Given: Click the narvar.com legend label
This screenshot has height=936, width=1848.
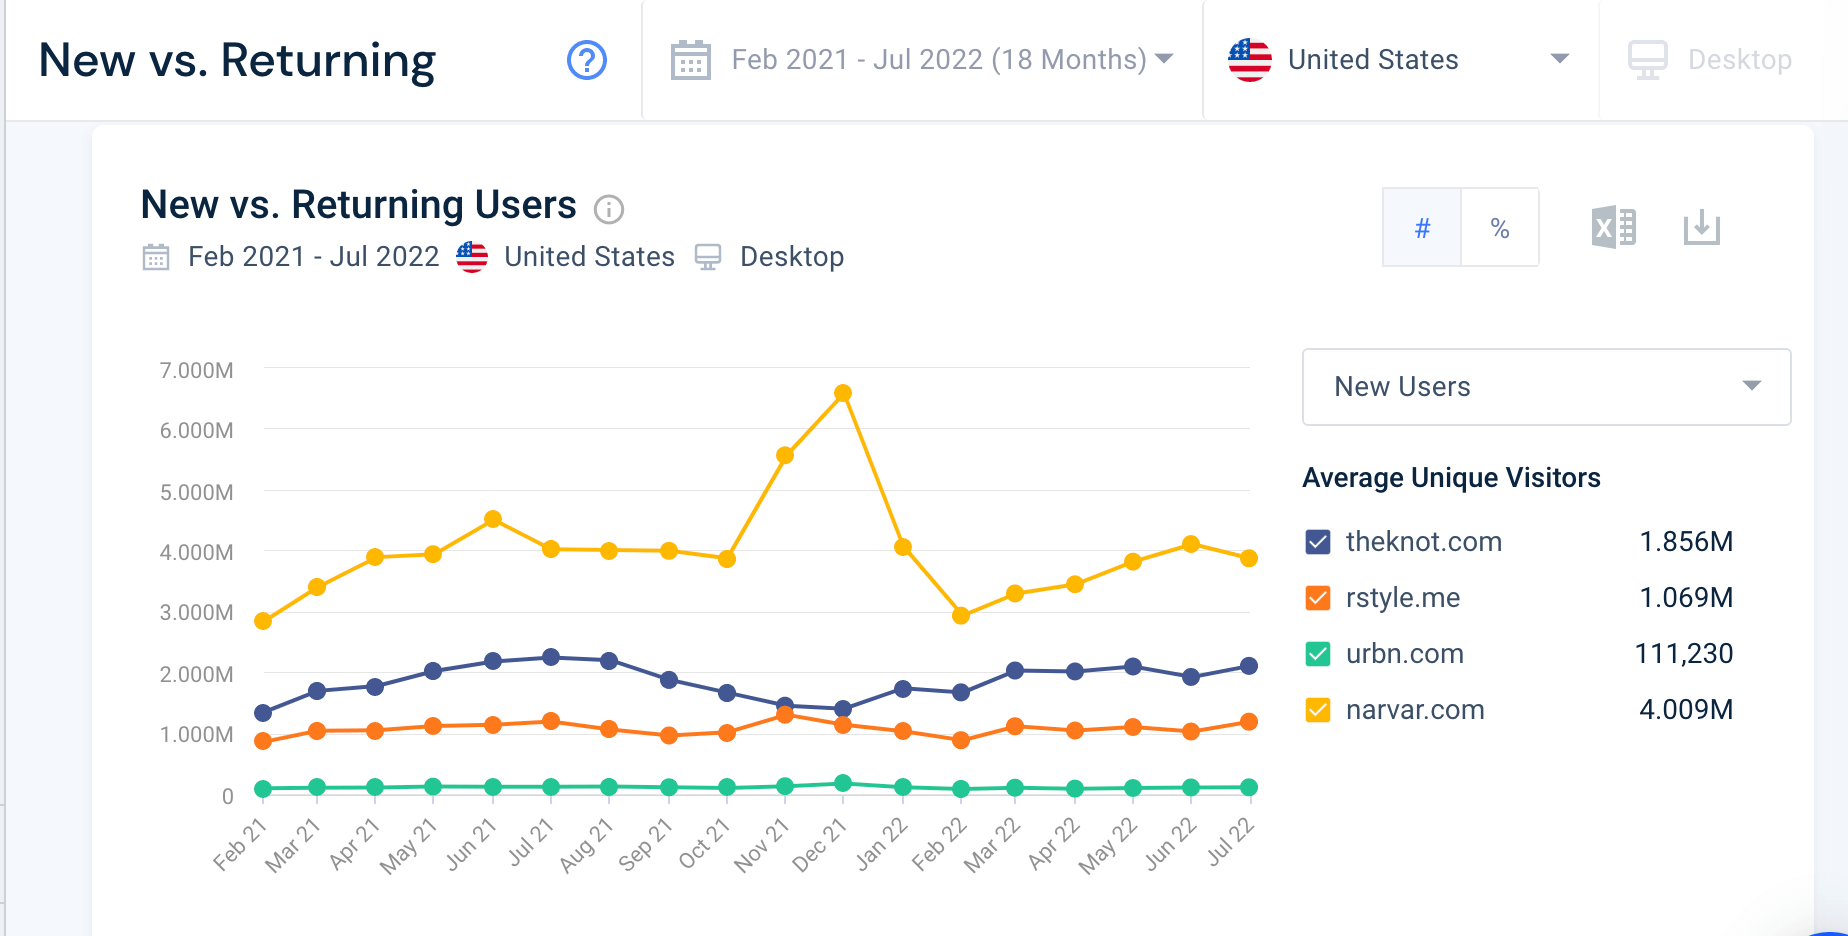Looking at the screenshot, I should [1413, 710].
